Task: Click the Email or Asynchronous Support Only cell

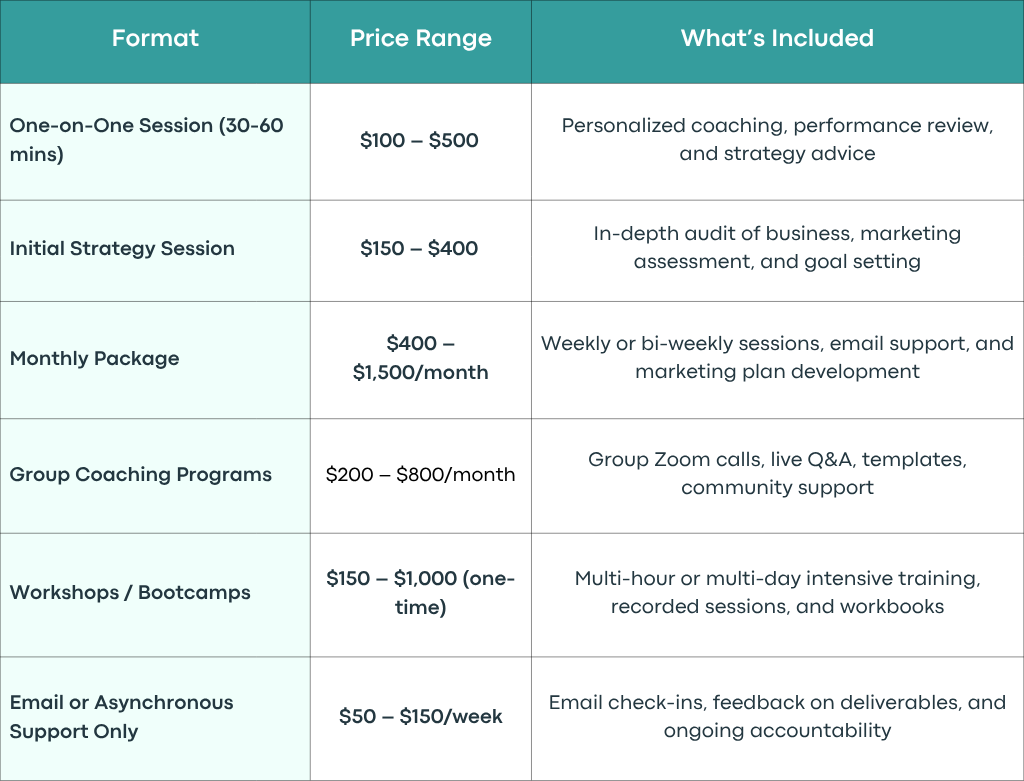Action: coord(155,718)
